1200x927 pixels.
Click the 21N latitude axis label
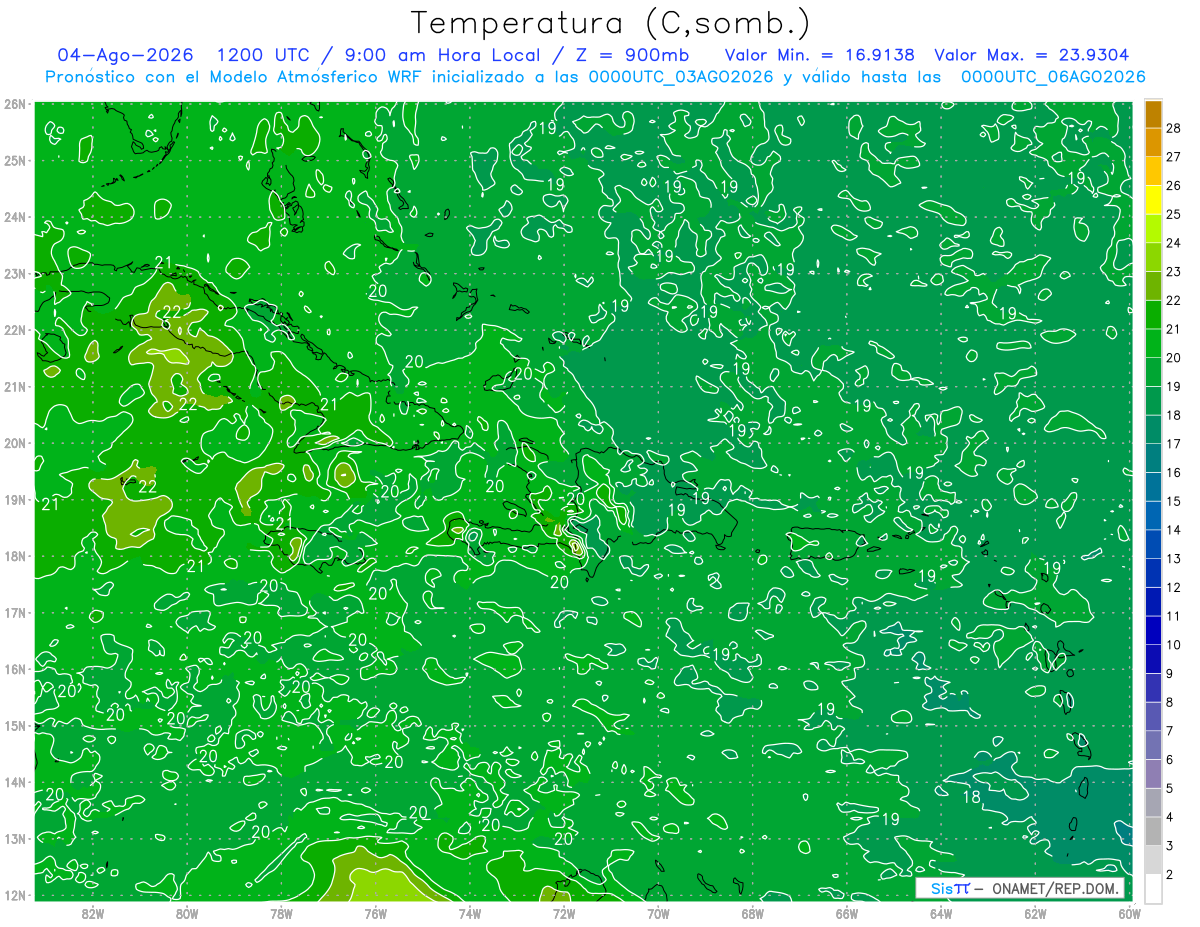(x=15, y=387)
